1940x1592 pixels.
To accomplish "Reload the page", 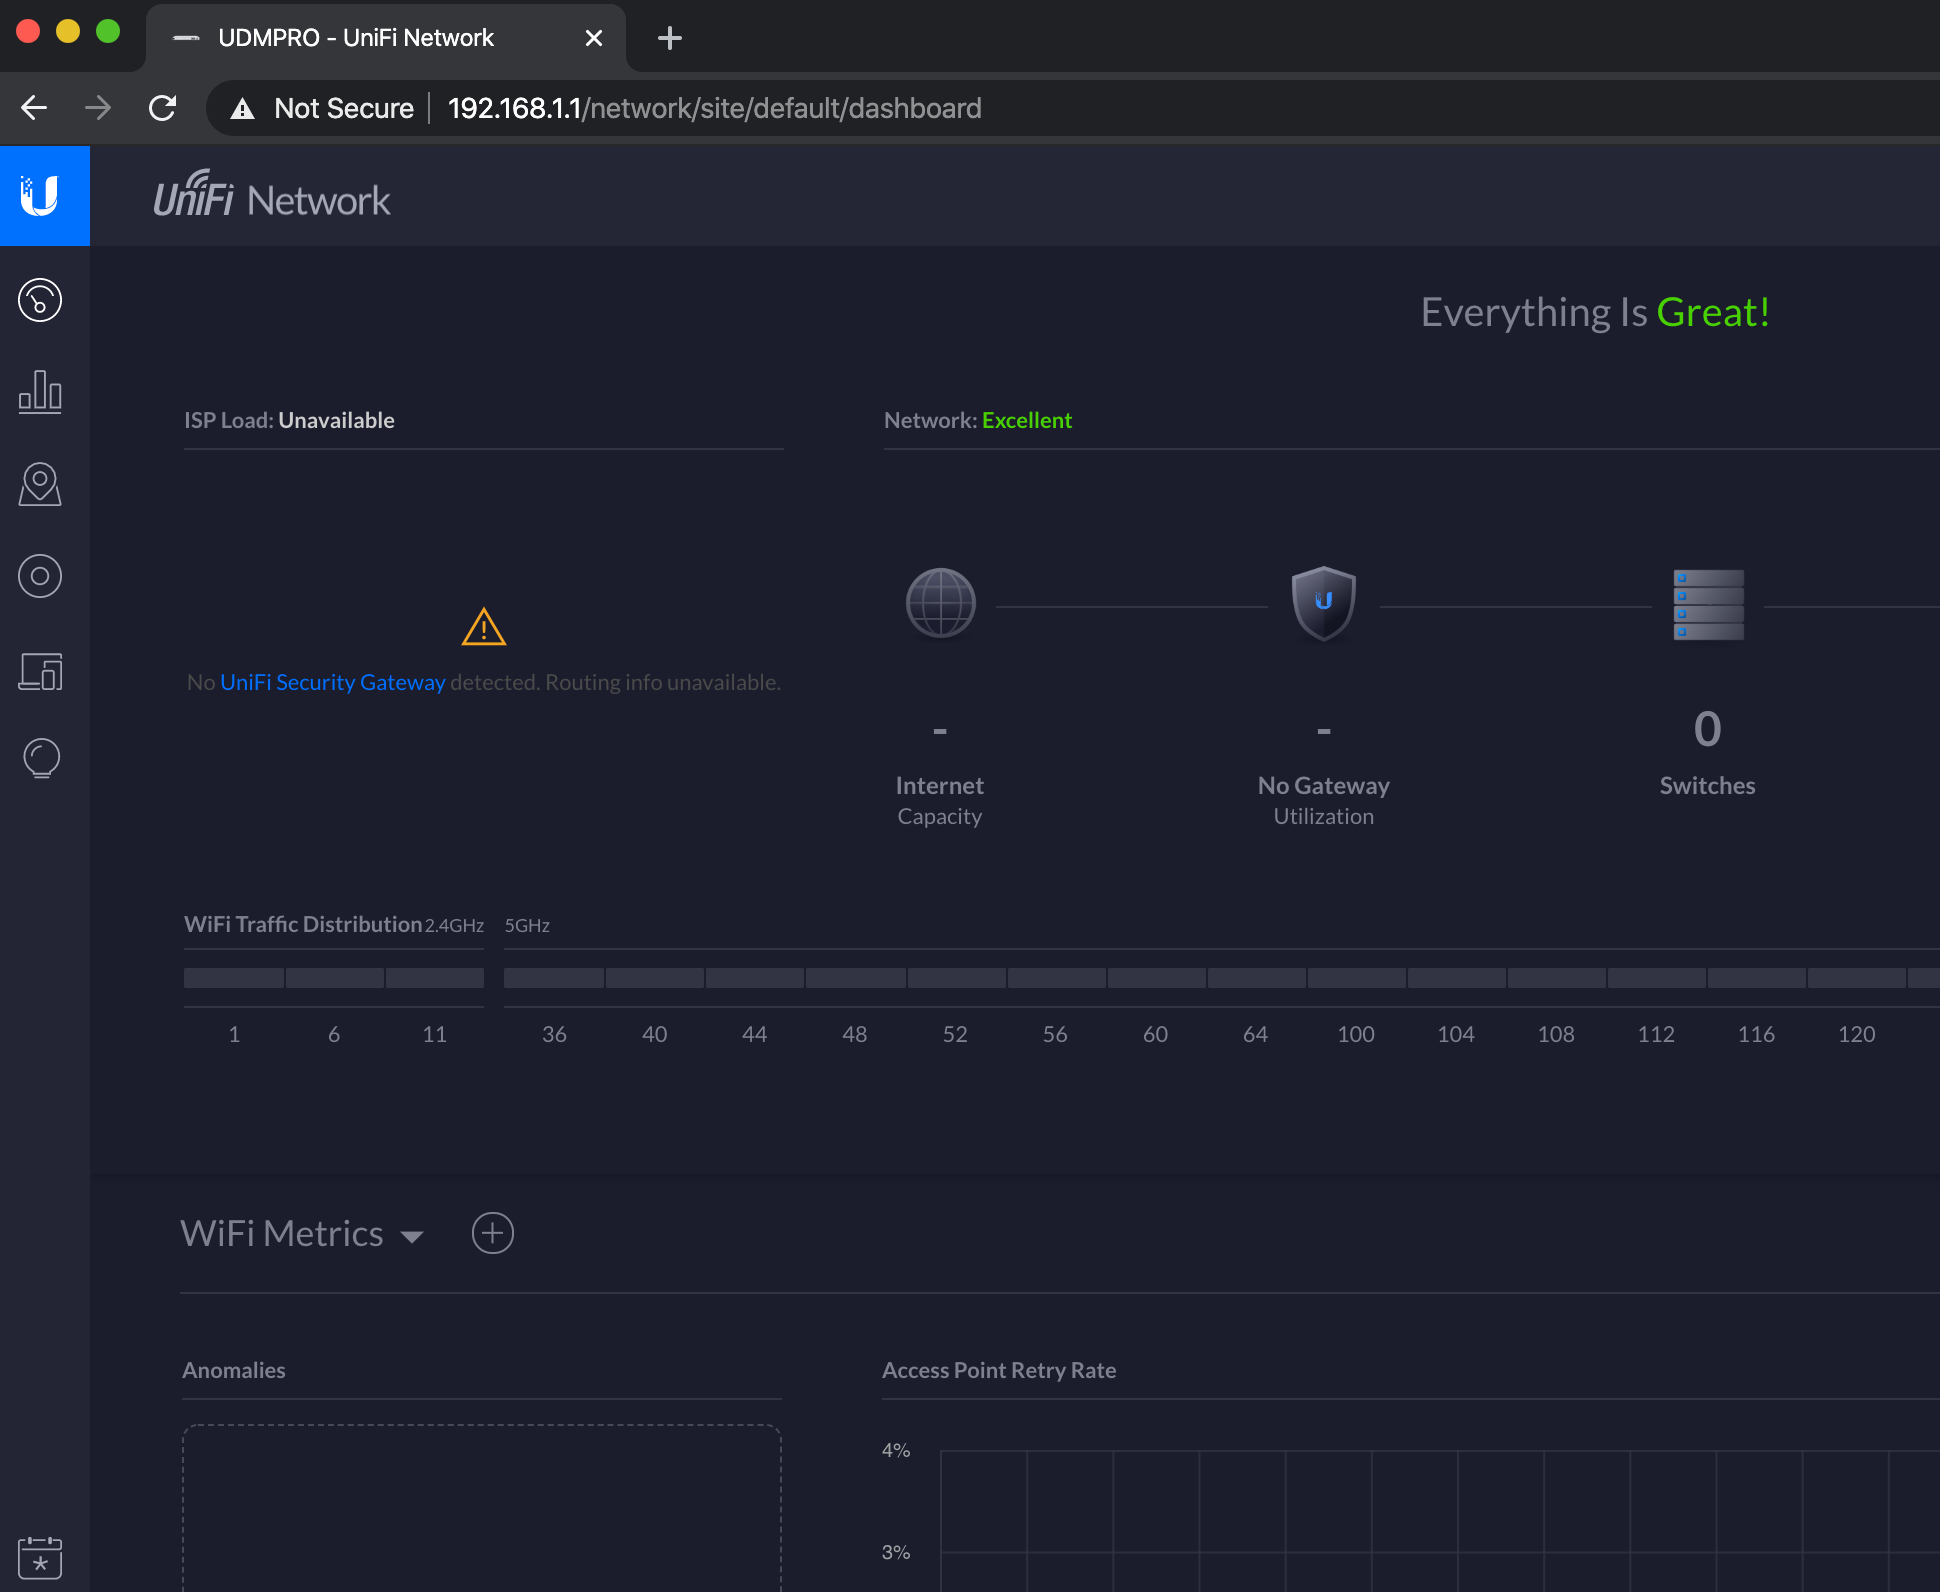I will 162,108.
